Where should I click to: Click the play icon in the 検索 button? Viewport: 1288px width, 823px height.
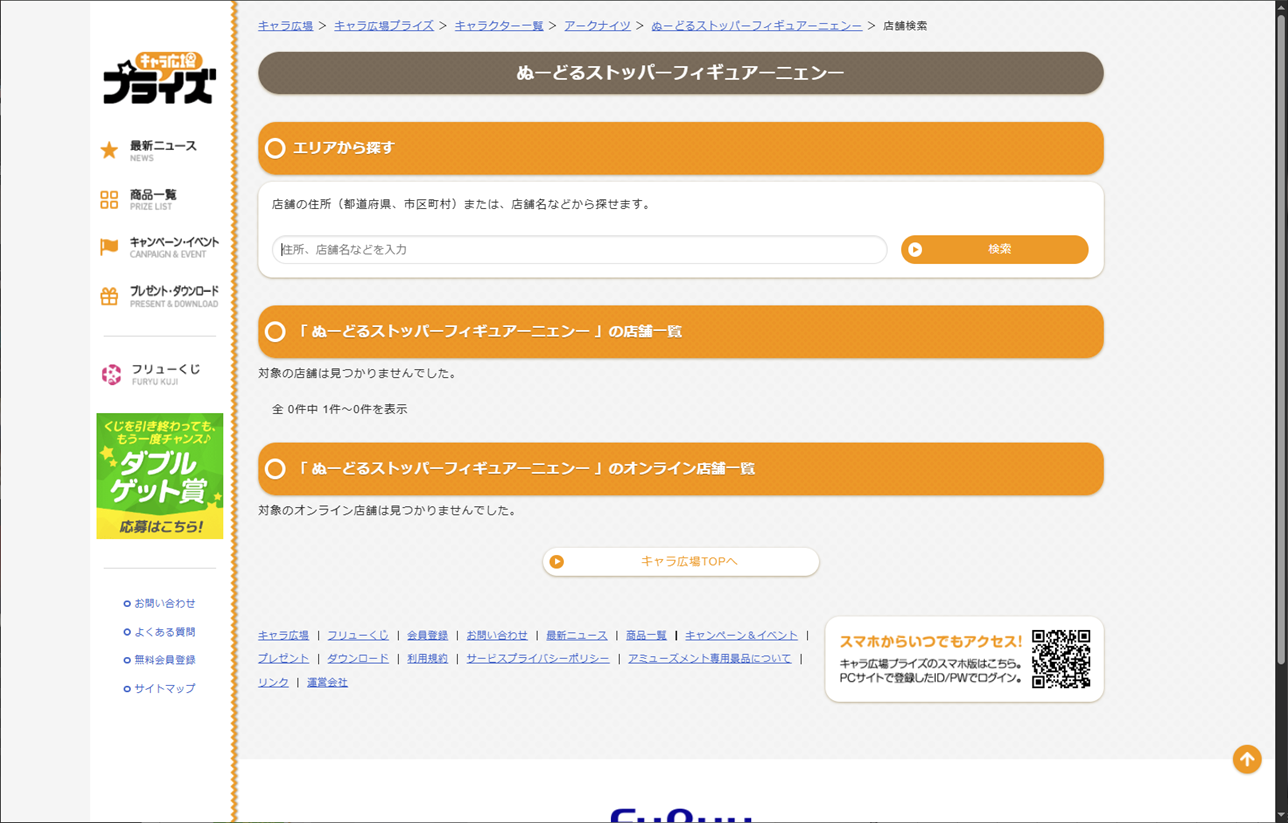[915, 249]
